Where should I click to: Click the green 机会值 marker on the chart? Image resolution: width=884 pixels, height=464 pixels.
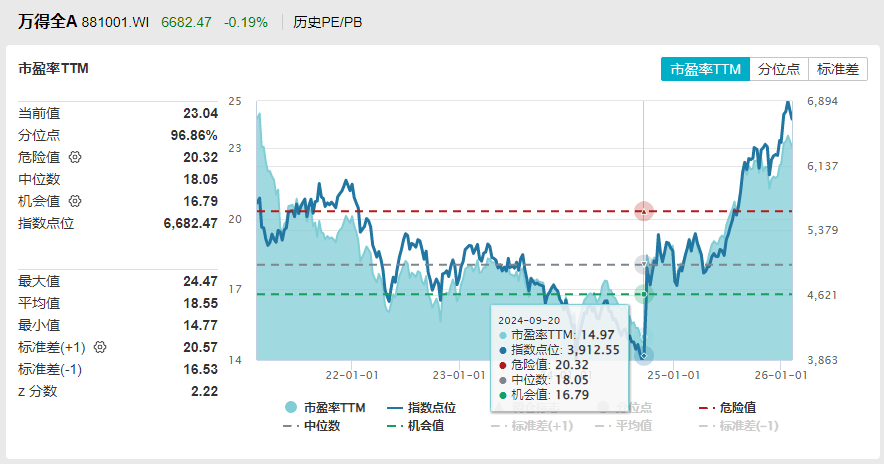(x=644, y=294)
